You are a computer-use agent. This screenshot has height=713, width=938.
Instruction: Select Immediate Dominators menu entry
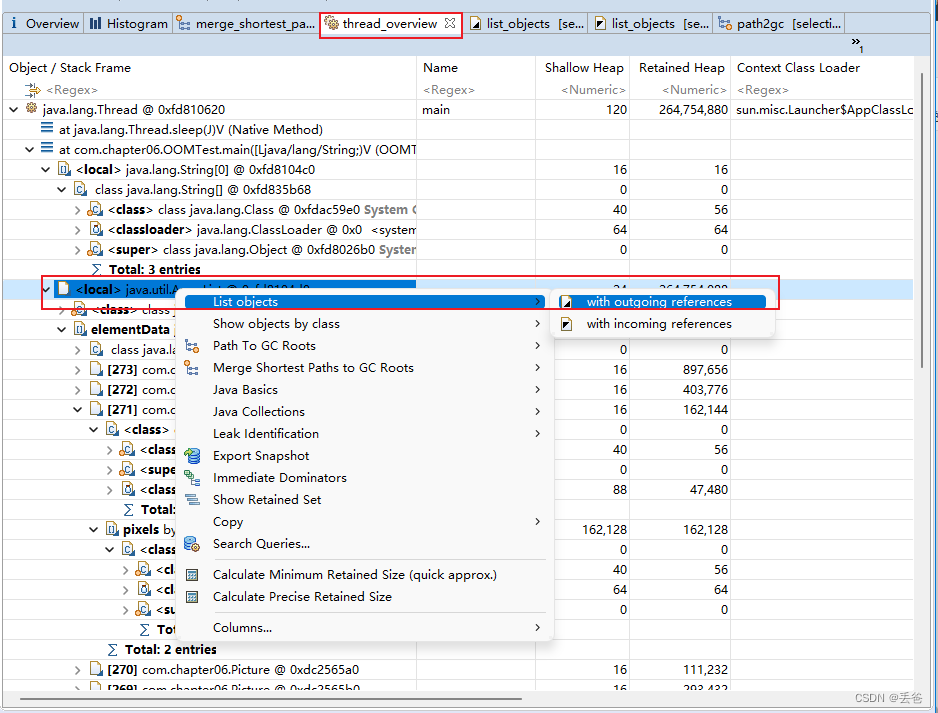point(365,478)
